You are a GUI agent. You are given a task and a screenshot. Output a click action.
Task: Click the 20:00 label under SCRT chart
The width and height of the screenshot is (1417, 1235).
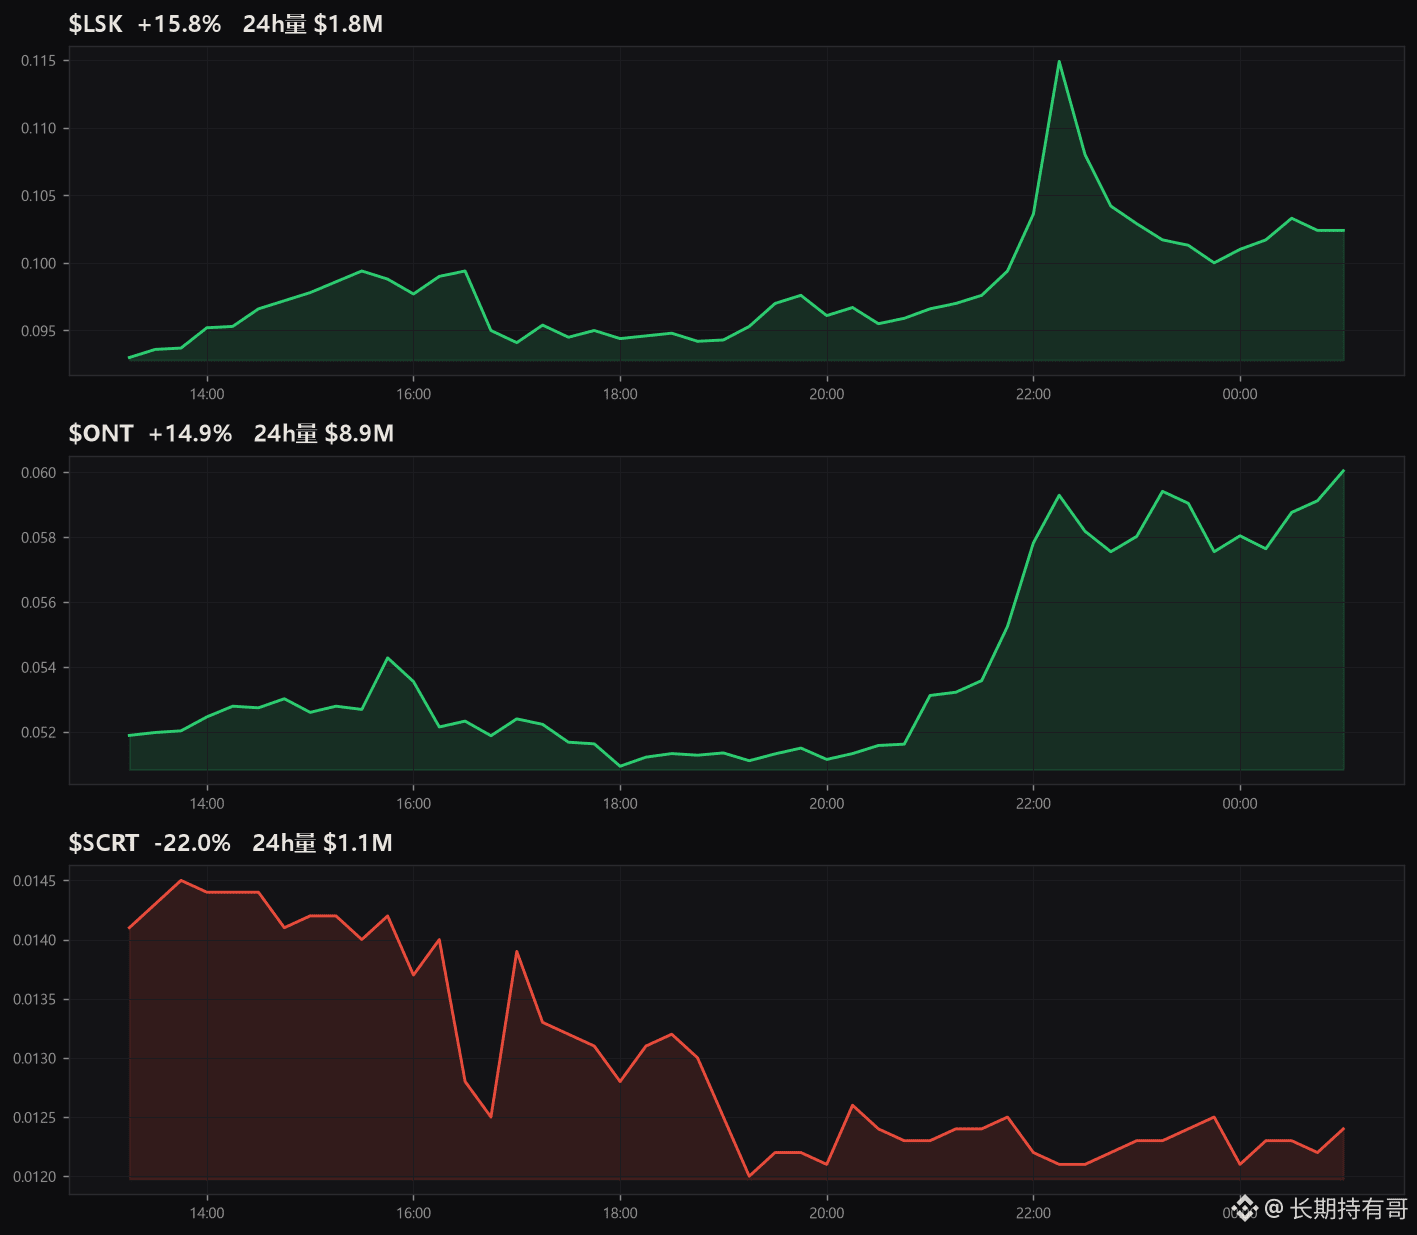(827, 1213)
